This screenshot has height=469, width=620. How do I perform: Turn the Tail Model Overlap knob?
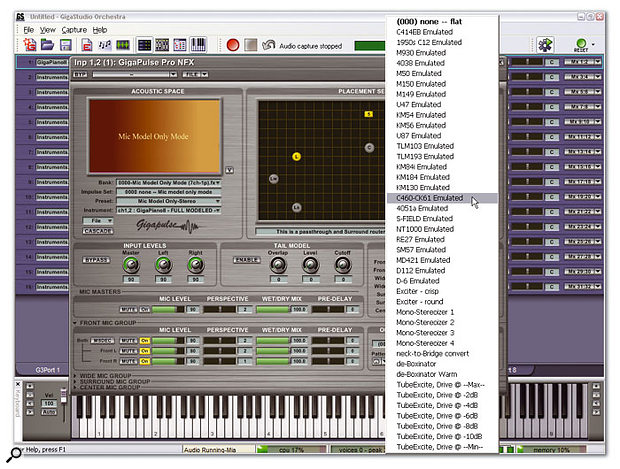point(278,265)
